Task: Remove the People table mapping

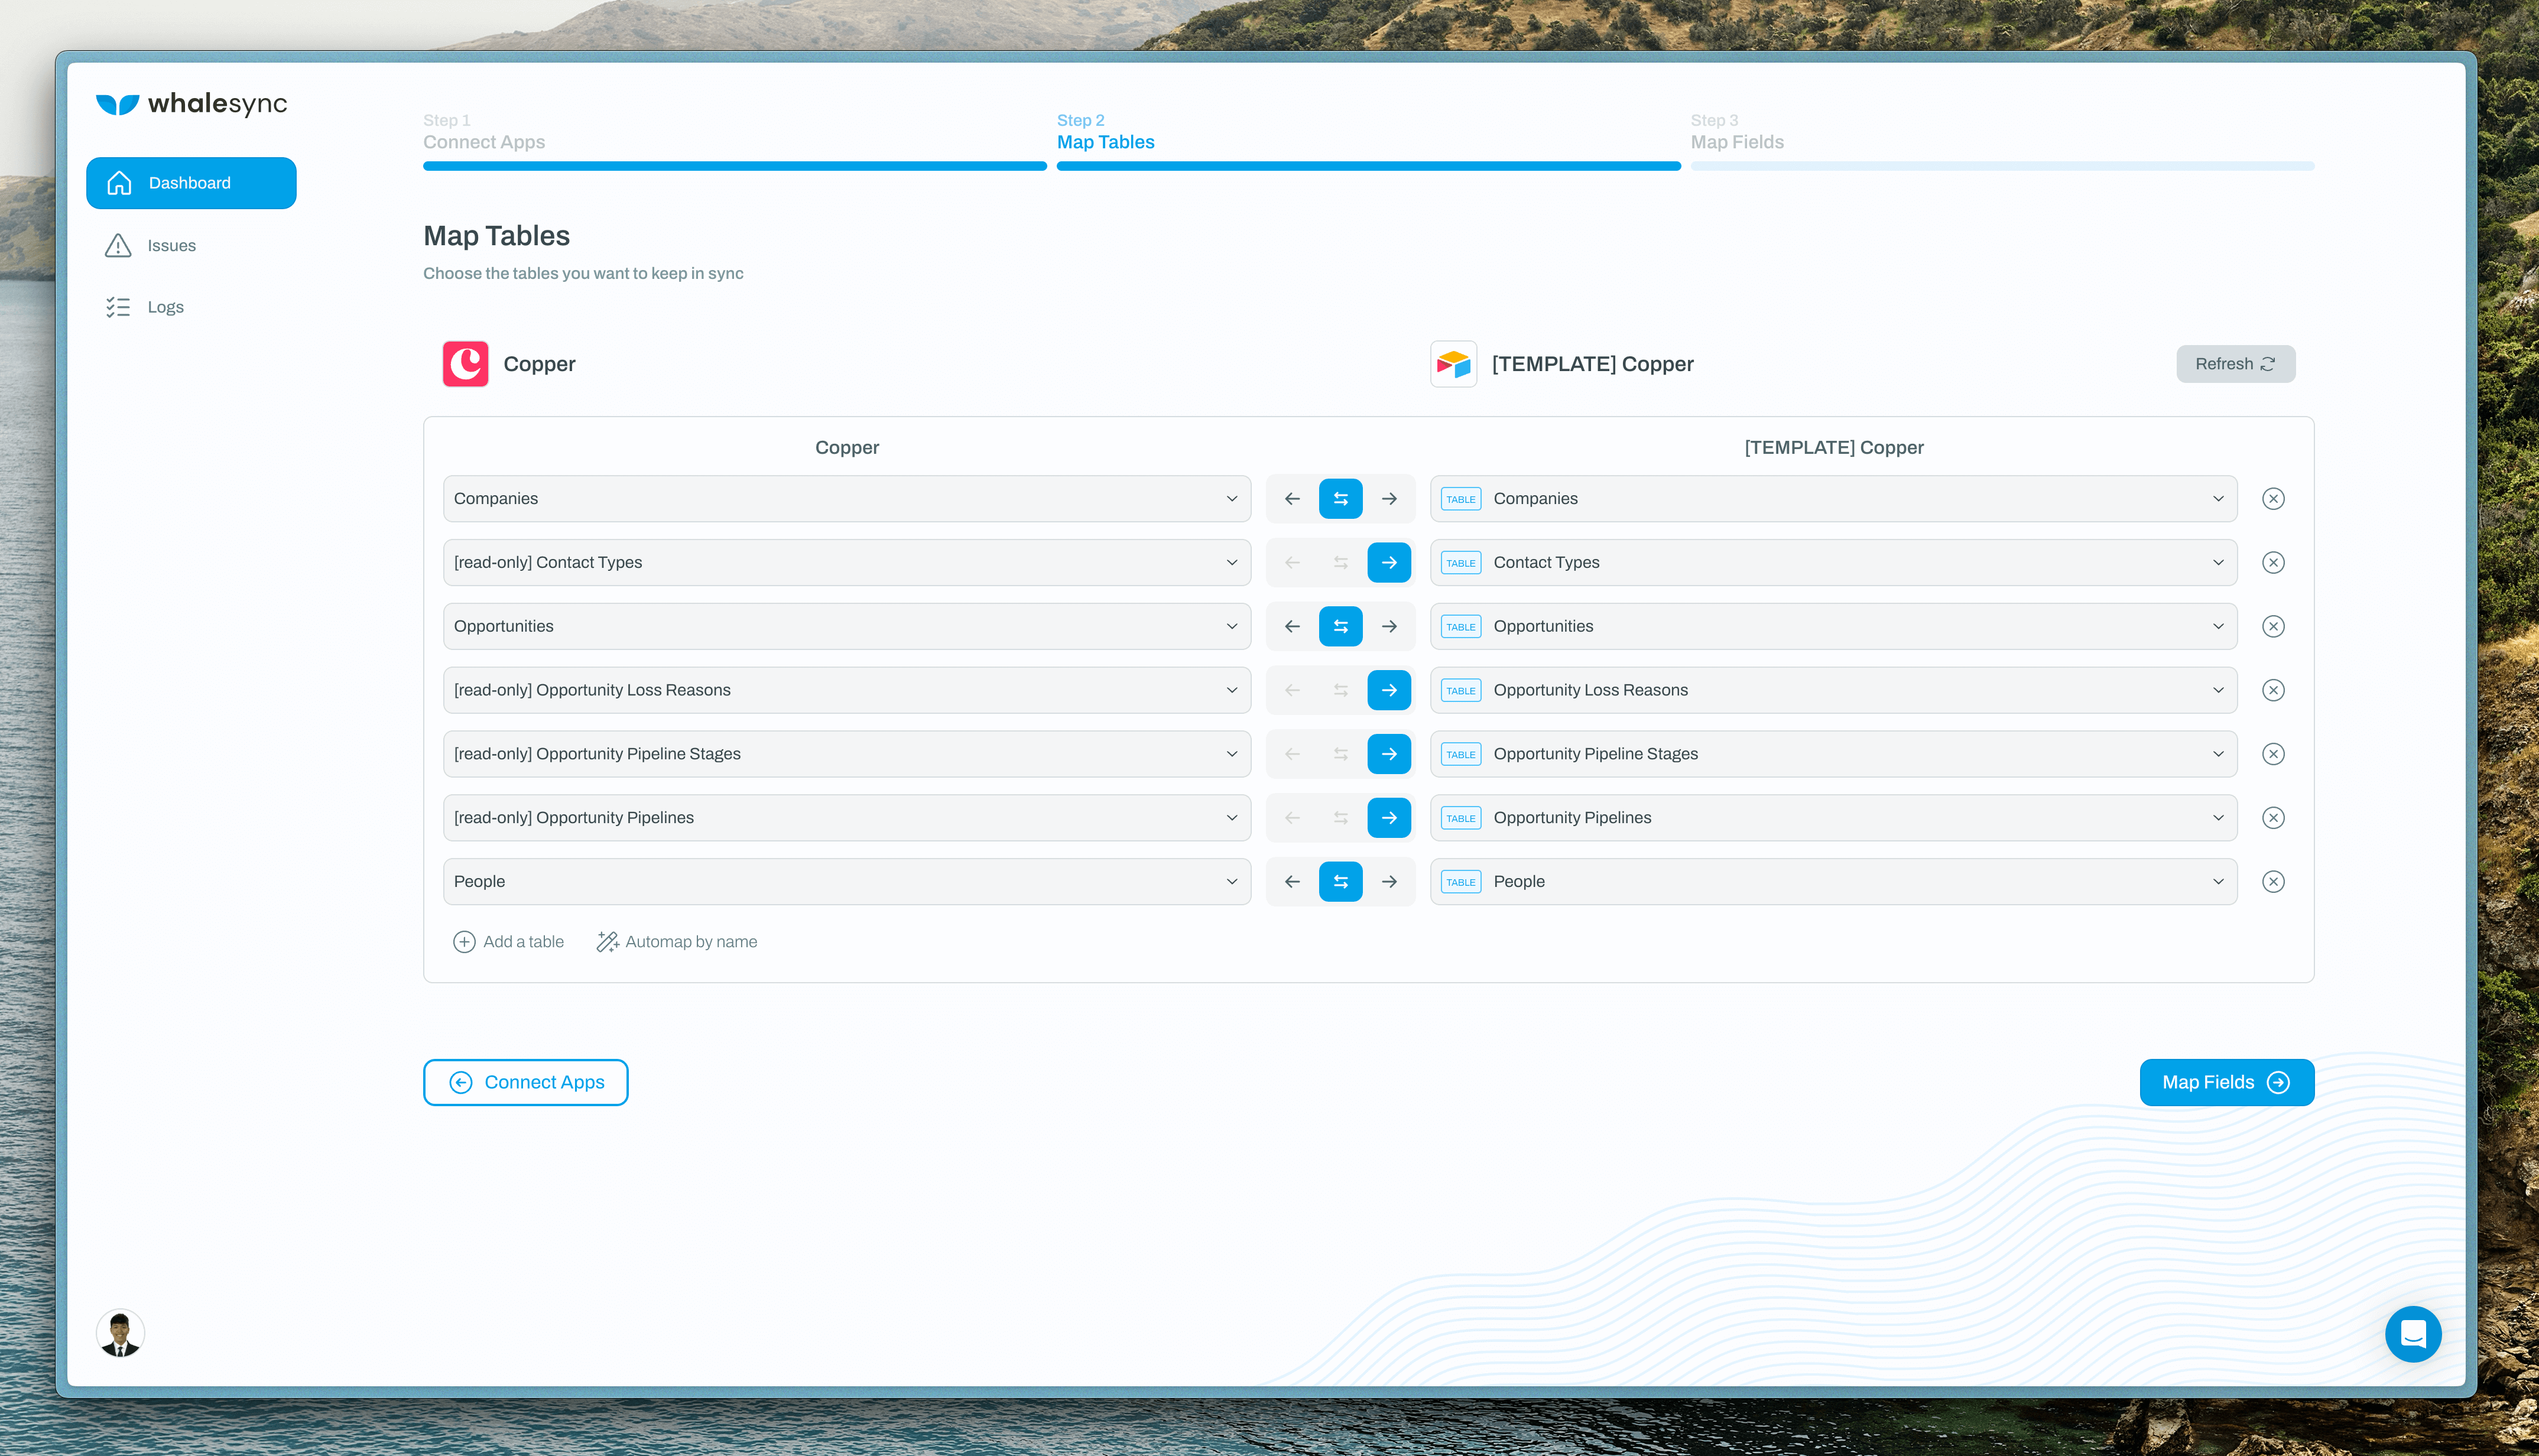Action: tap(2273, 882)
